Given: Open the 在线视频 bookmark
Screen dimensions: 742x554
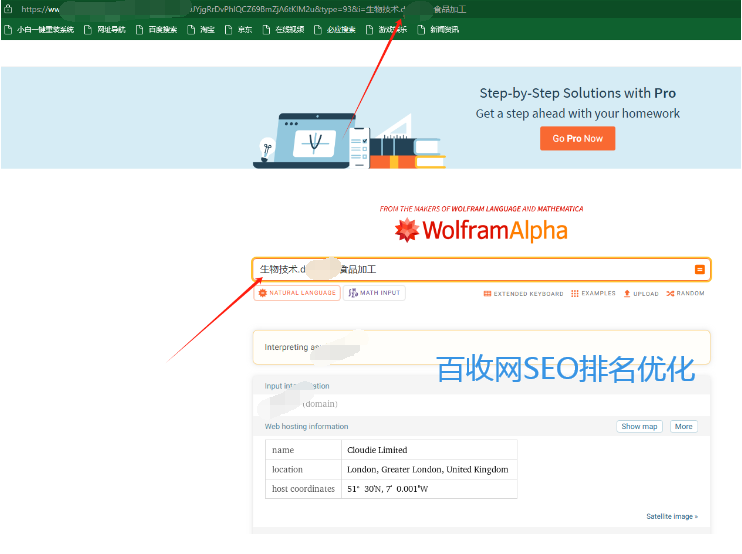Looking at the screenshot, I should coord(283,30).
